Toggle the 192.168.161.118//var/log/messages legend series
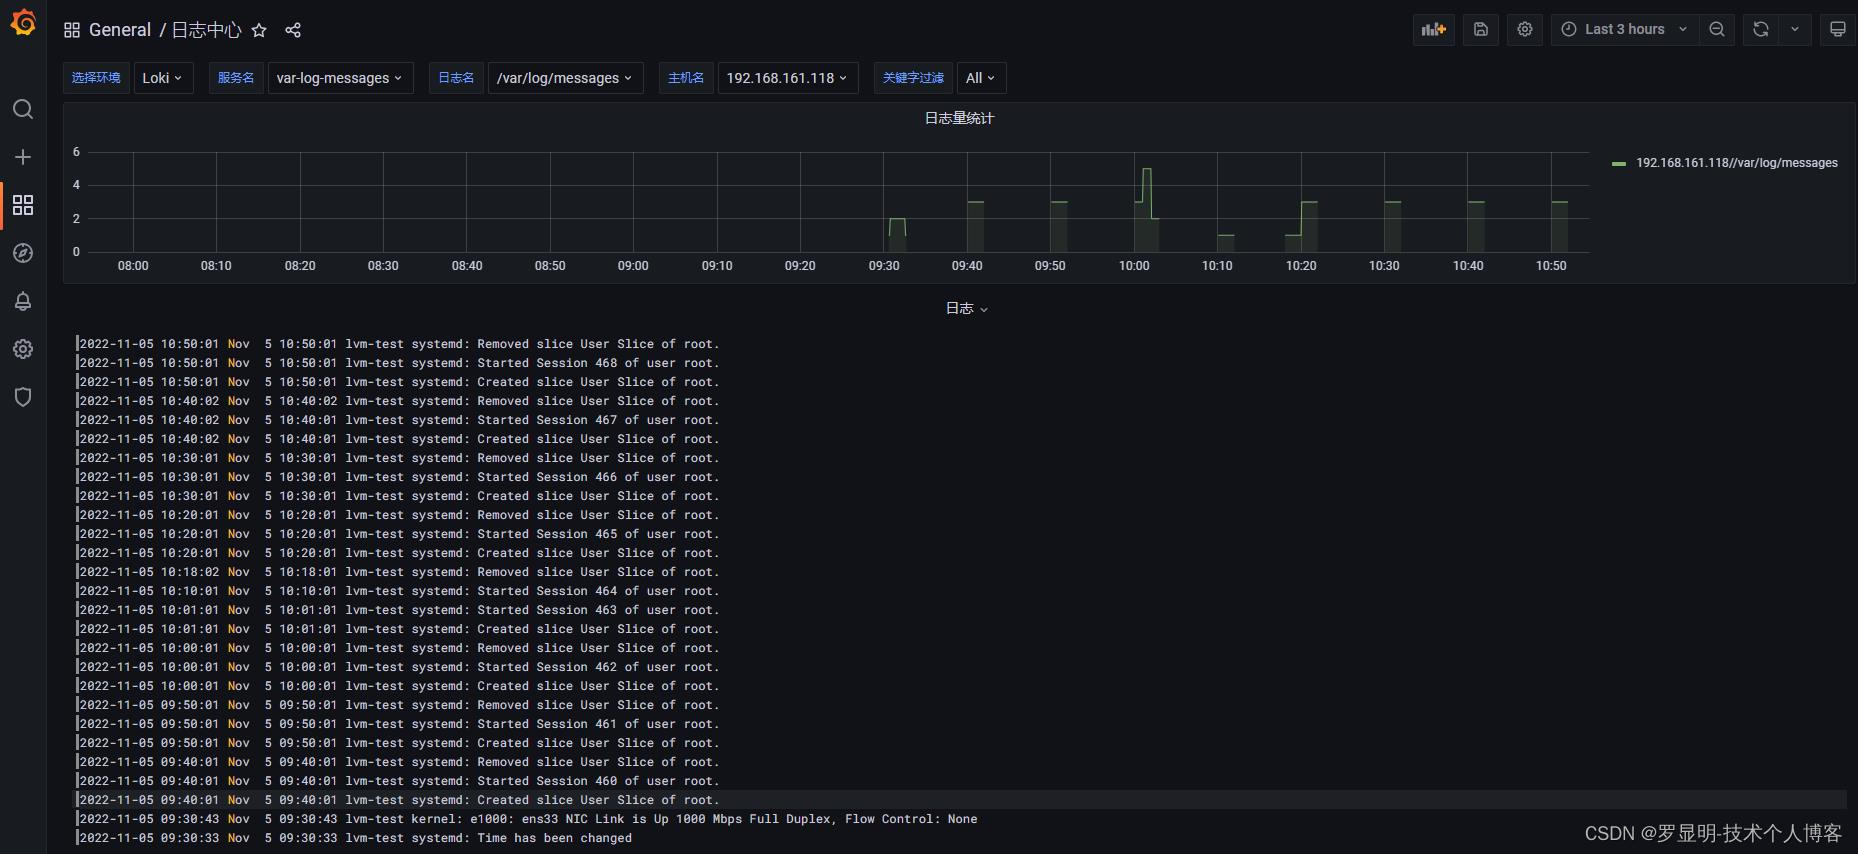Screen dimensions: 1858x854 [x=1736, y=163]
